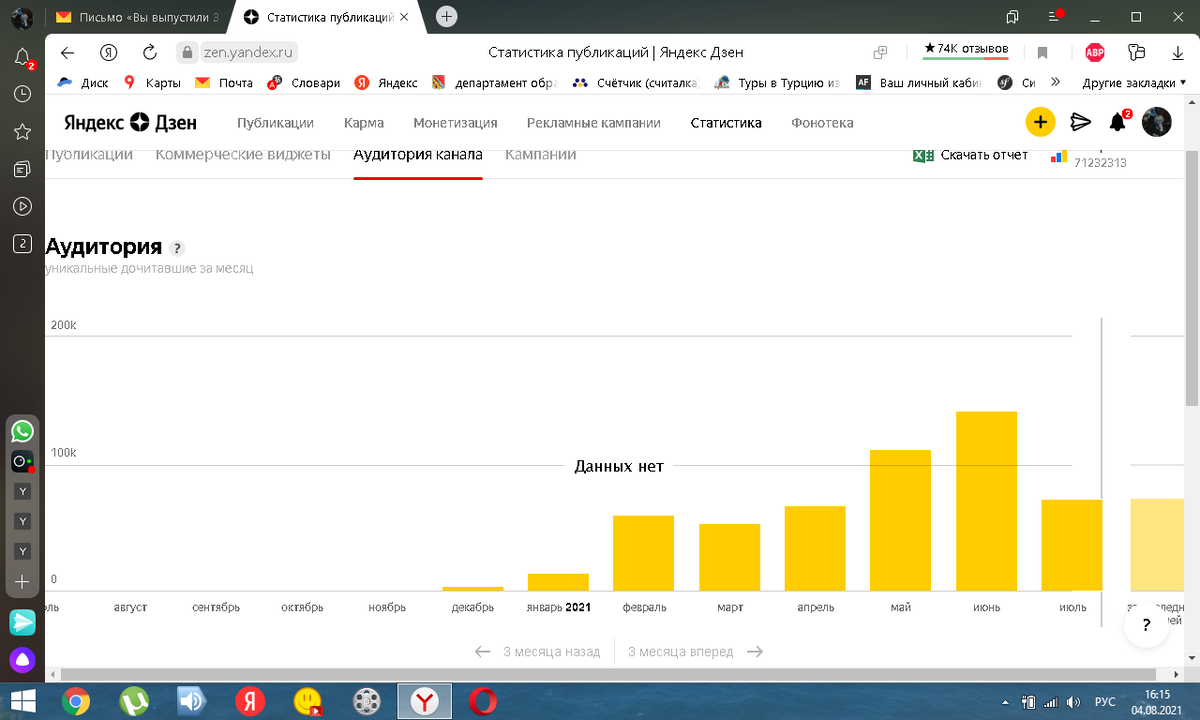
Task: Open WhatsApp from the sidebar
Action: click(22, 431)
